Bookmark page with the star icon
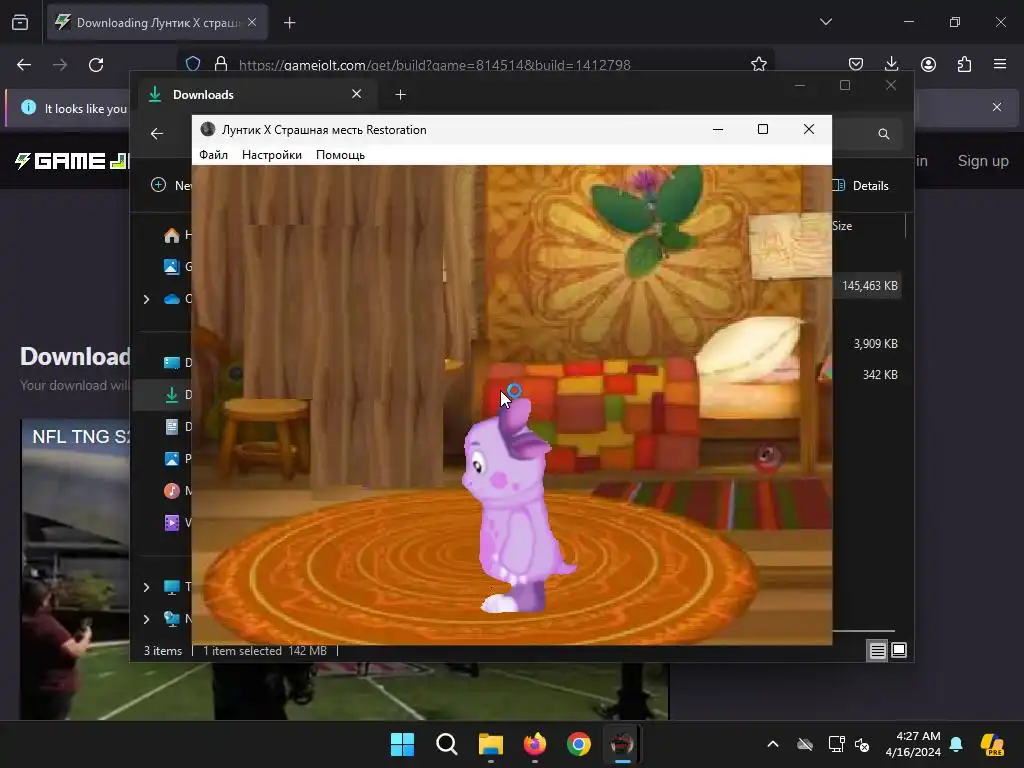 758,64
